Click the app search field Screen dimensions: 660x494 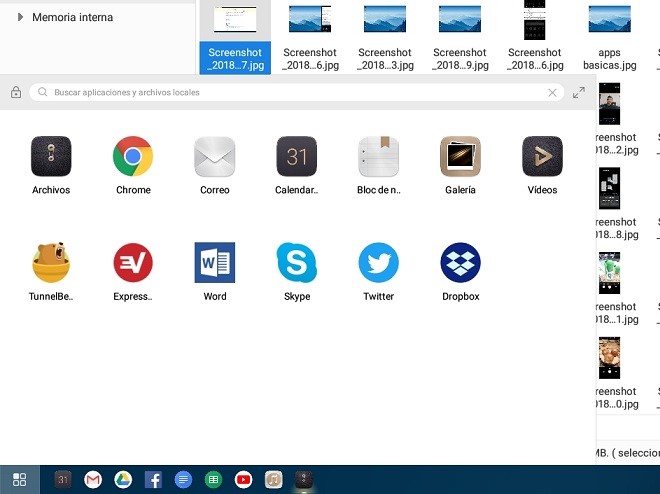click(x=297, y=92)
